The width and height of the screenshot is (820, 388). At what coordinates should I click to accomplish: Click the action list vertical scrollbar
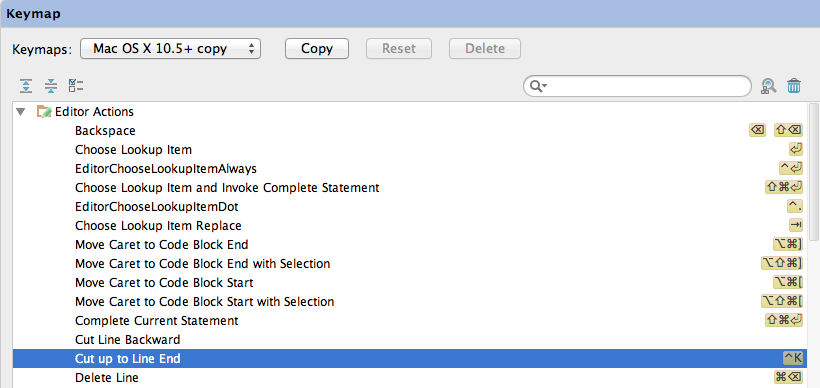pyautogui.click(x=814, y=173)
